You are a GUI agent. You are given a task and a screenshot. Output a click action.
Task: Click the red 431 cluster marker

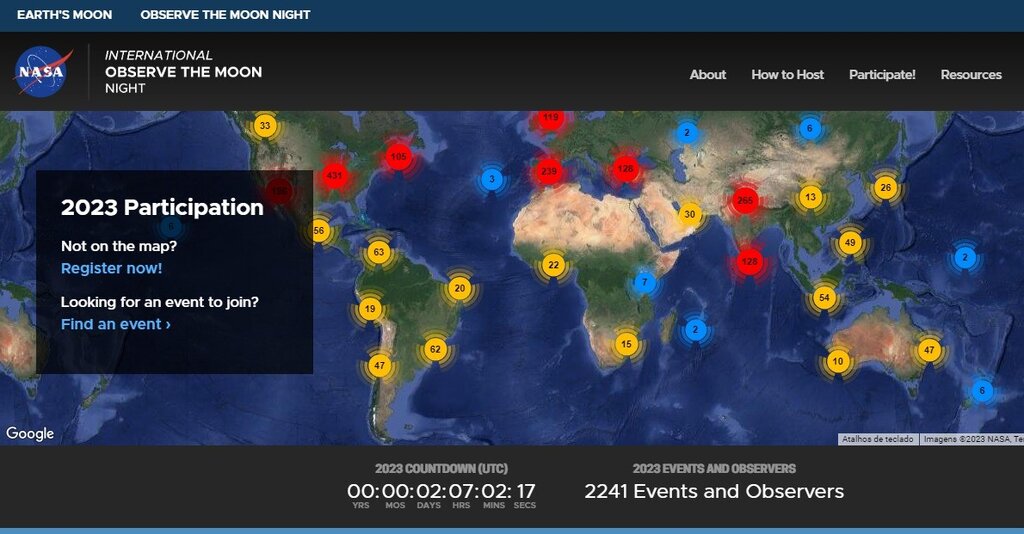(x=334, y=176)
